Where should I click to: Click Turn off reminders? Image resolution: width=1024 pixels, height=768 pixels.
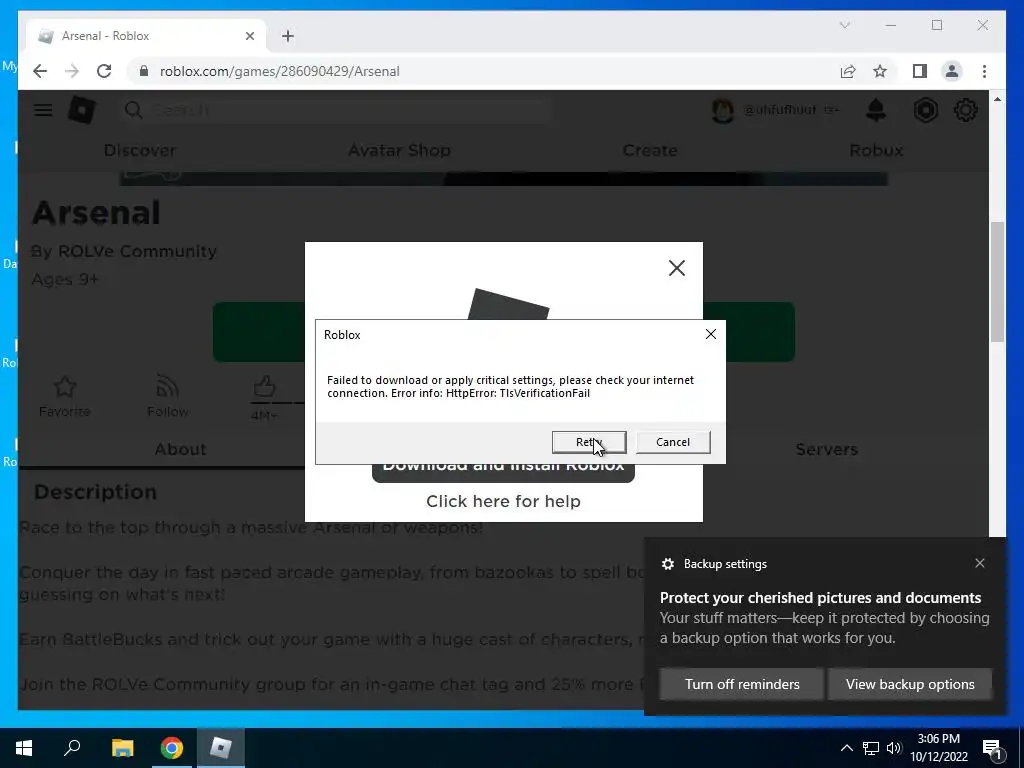742,684
